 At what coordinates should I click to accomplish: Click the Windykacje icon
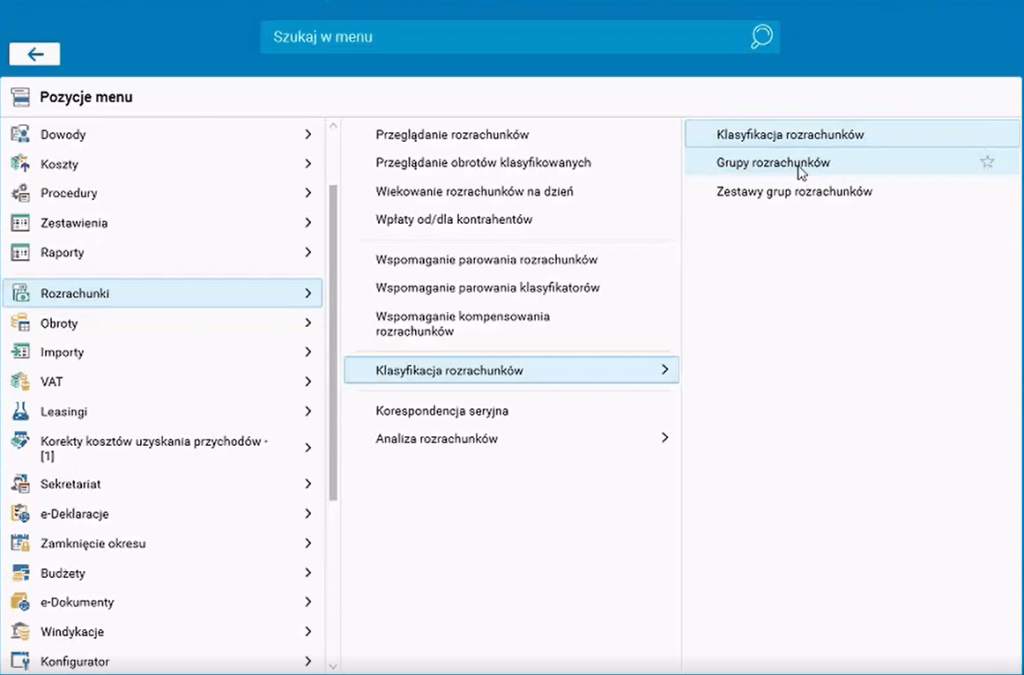pos(20,631)
